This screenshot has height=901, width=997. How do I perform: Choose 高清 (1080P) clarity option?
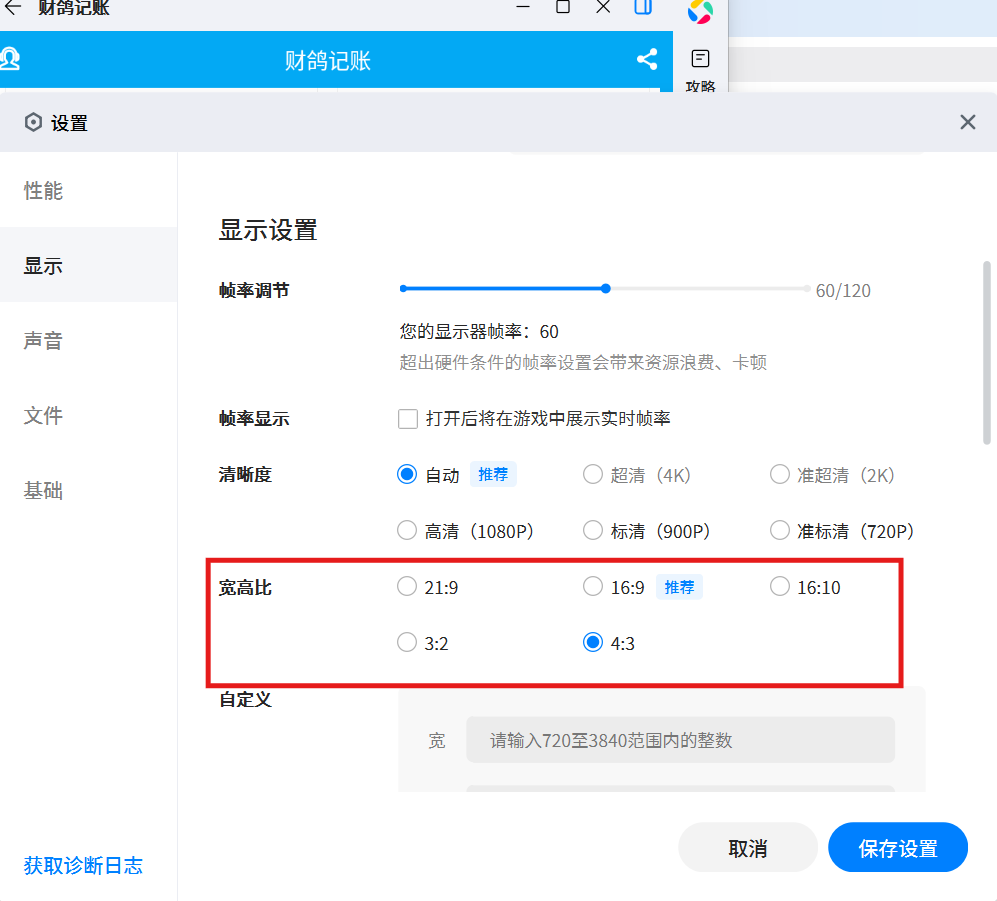[407, 531]
